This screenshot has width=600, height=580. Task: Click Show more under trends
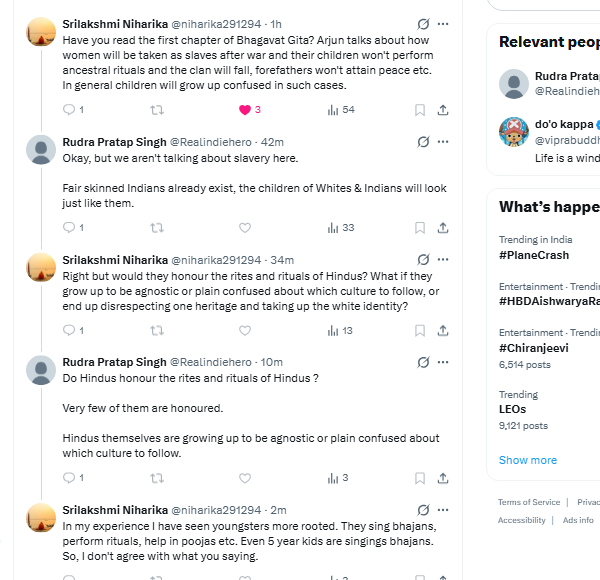click(x=528, y=460)
